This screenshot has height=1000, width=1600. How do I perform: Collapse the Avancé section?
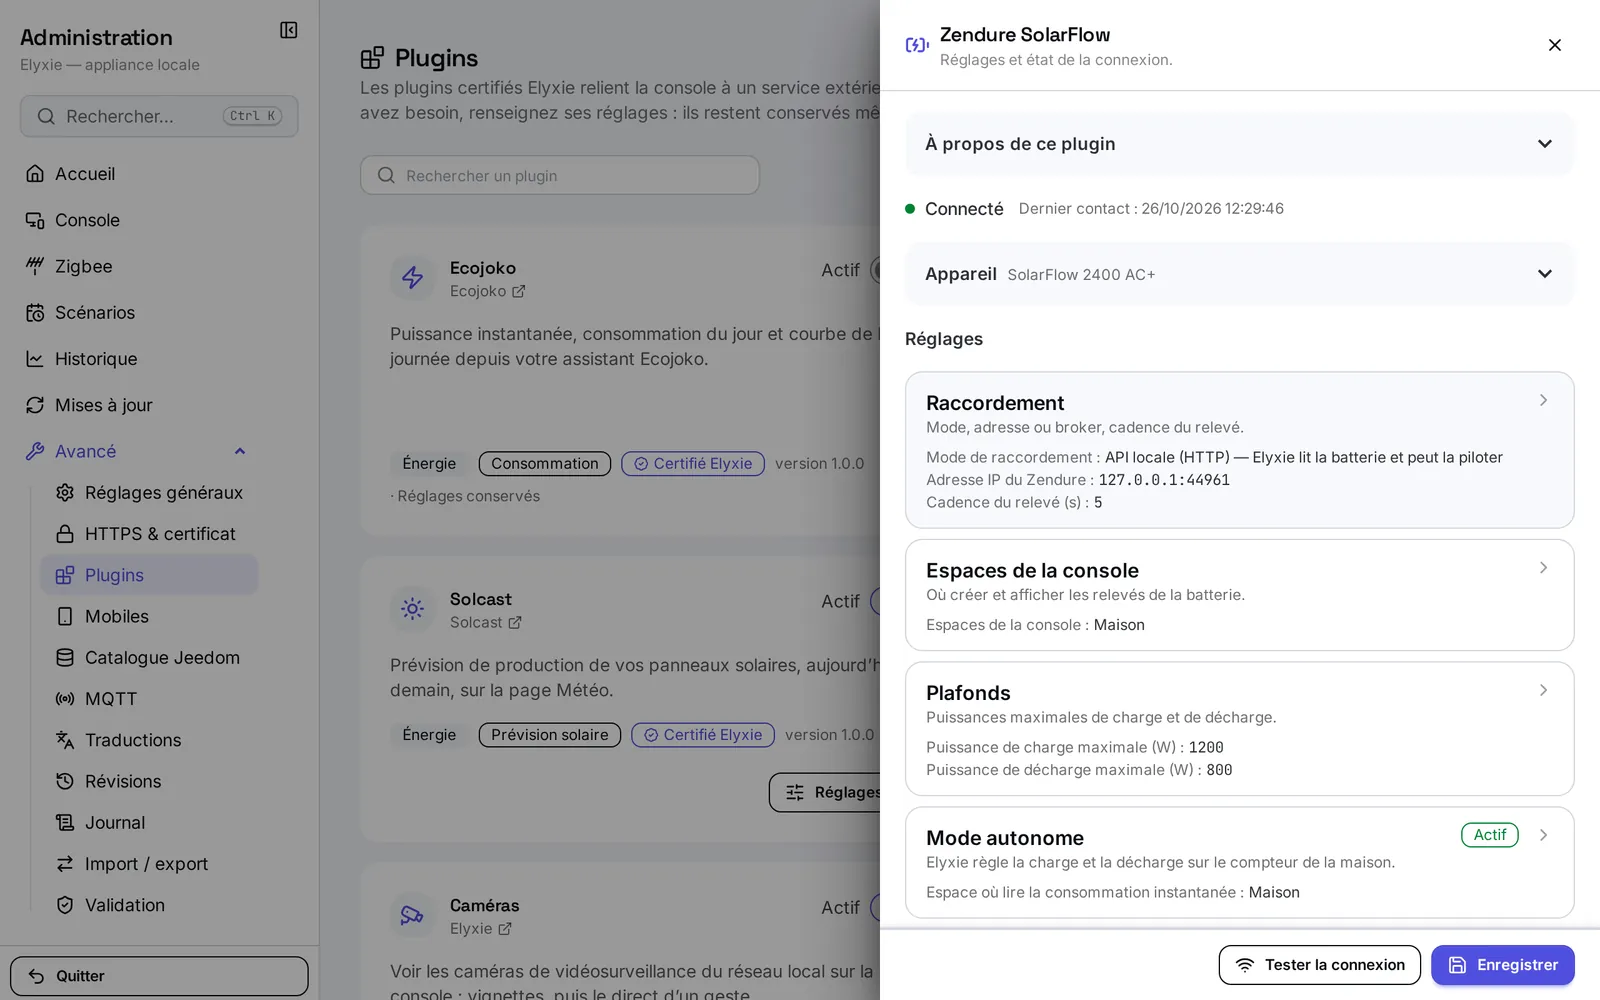click(240, 451)
